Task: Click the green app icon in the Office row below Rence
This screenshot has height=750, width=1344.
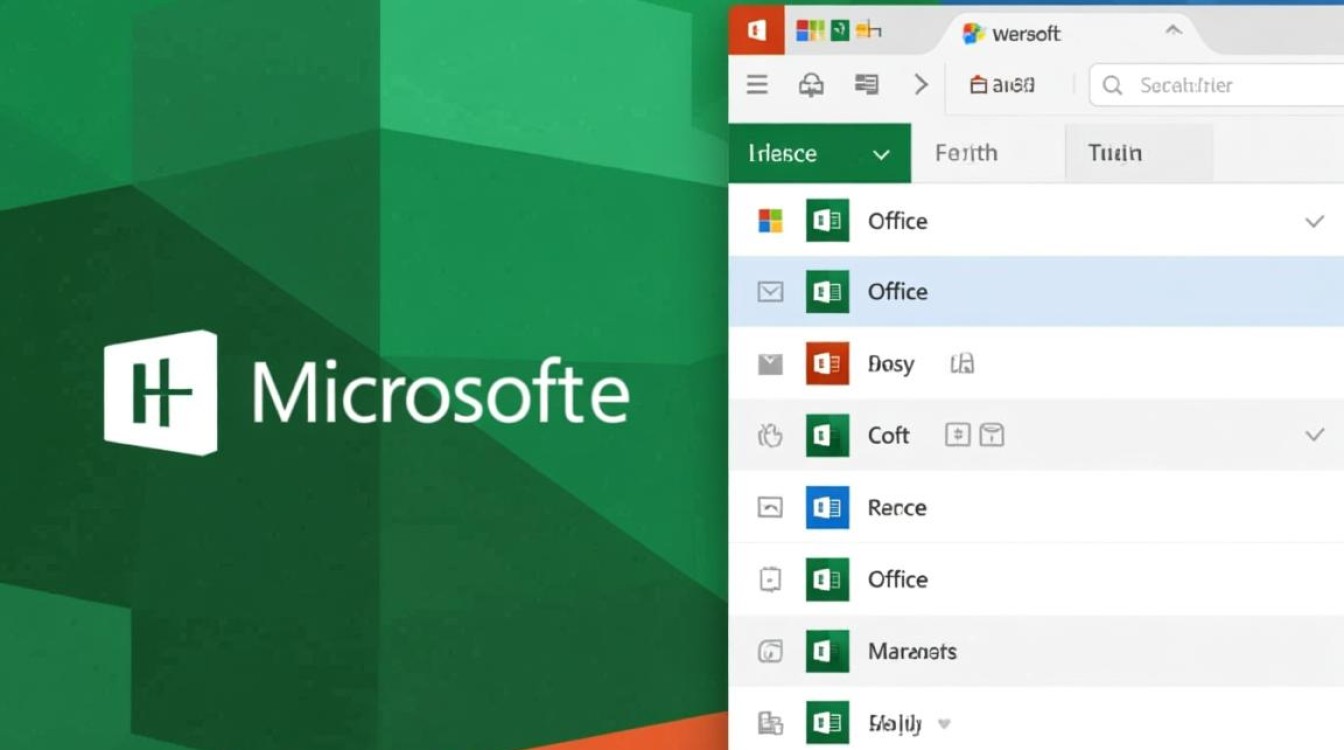Action: 827,580
